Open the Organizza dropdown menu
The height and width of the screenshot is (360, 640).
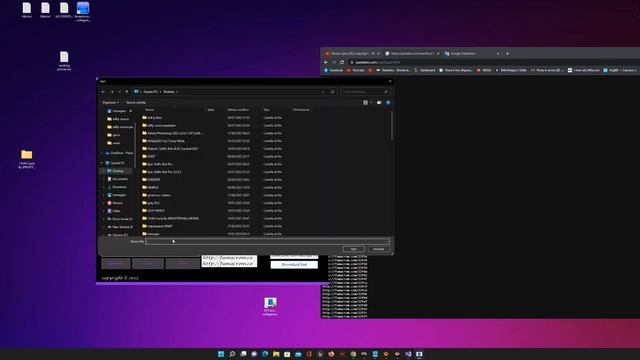pyautogui.click(x=111, y=102)
